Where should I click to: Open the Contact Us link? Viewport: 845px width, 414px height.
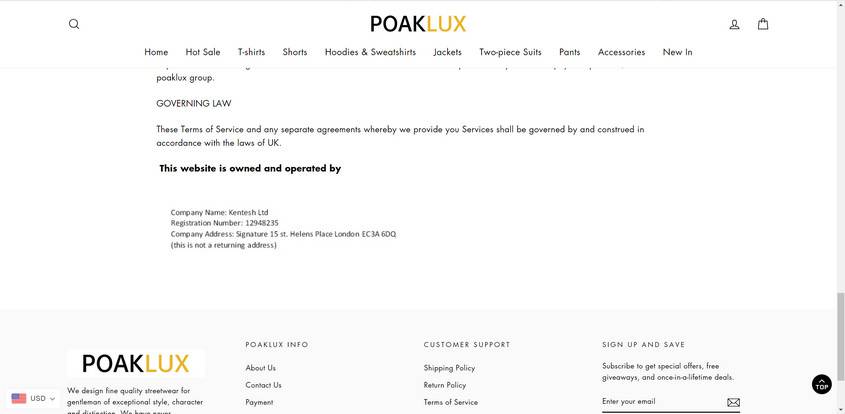pyautogui.click(x=263, y=385)
